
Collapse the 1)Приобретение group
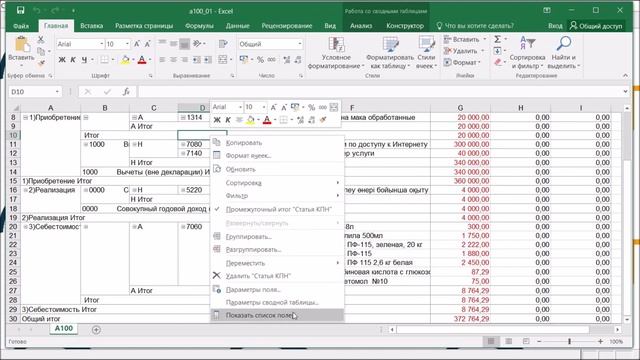coord(25,118)
